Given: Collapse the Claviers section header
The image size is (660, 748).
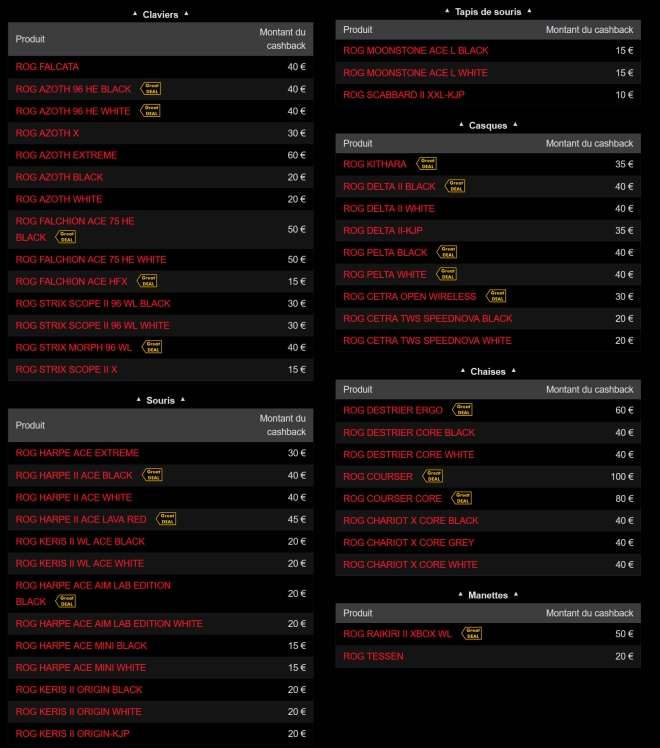Looking at the screenshot, I should coord(160,15).
